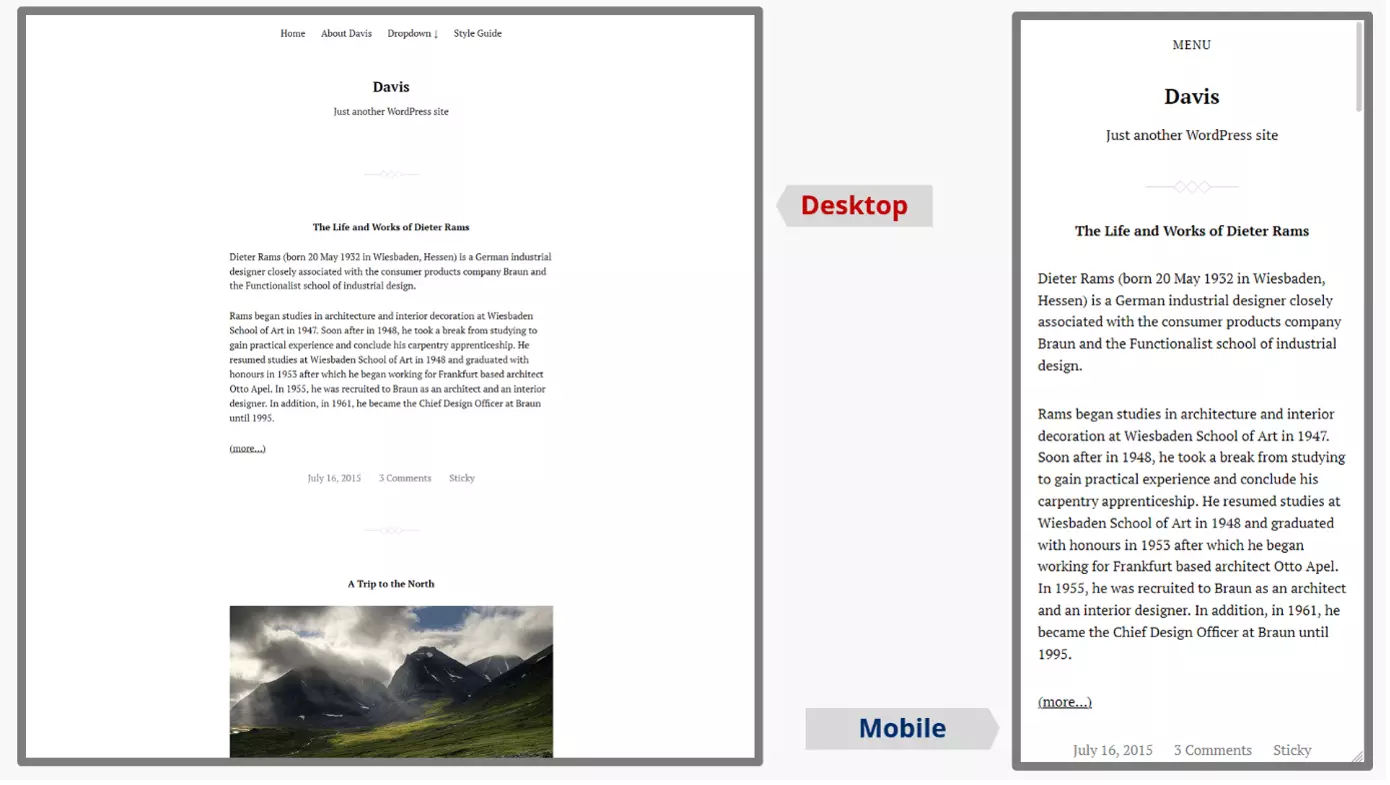This screenshot has width=1390, height=785.
Task: Click the Davis site title in the desktop view
Action: click(x=391, y=87)
